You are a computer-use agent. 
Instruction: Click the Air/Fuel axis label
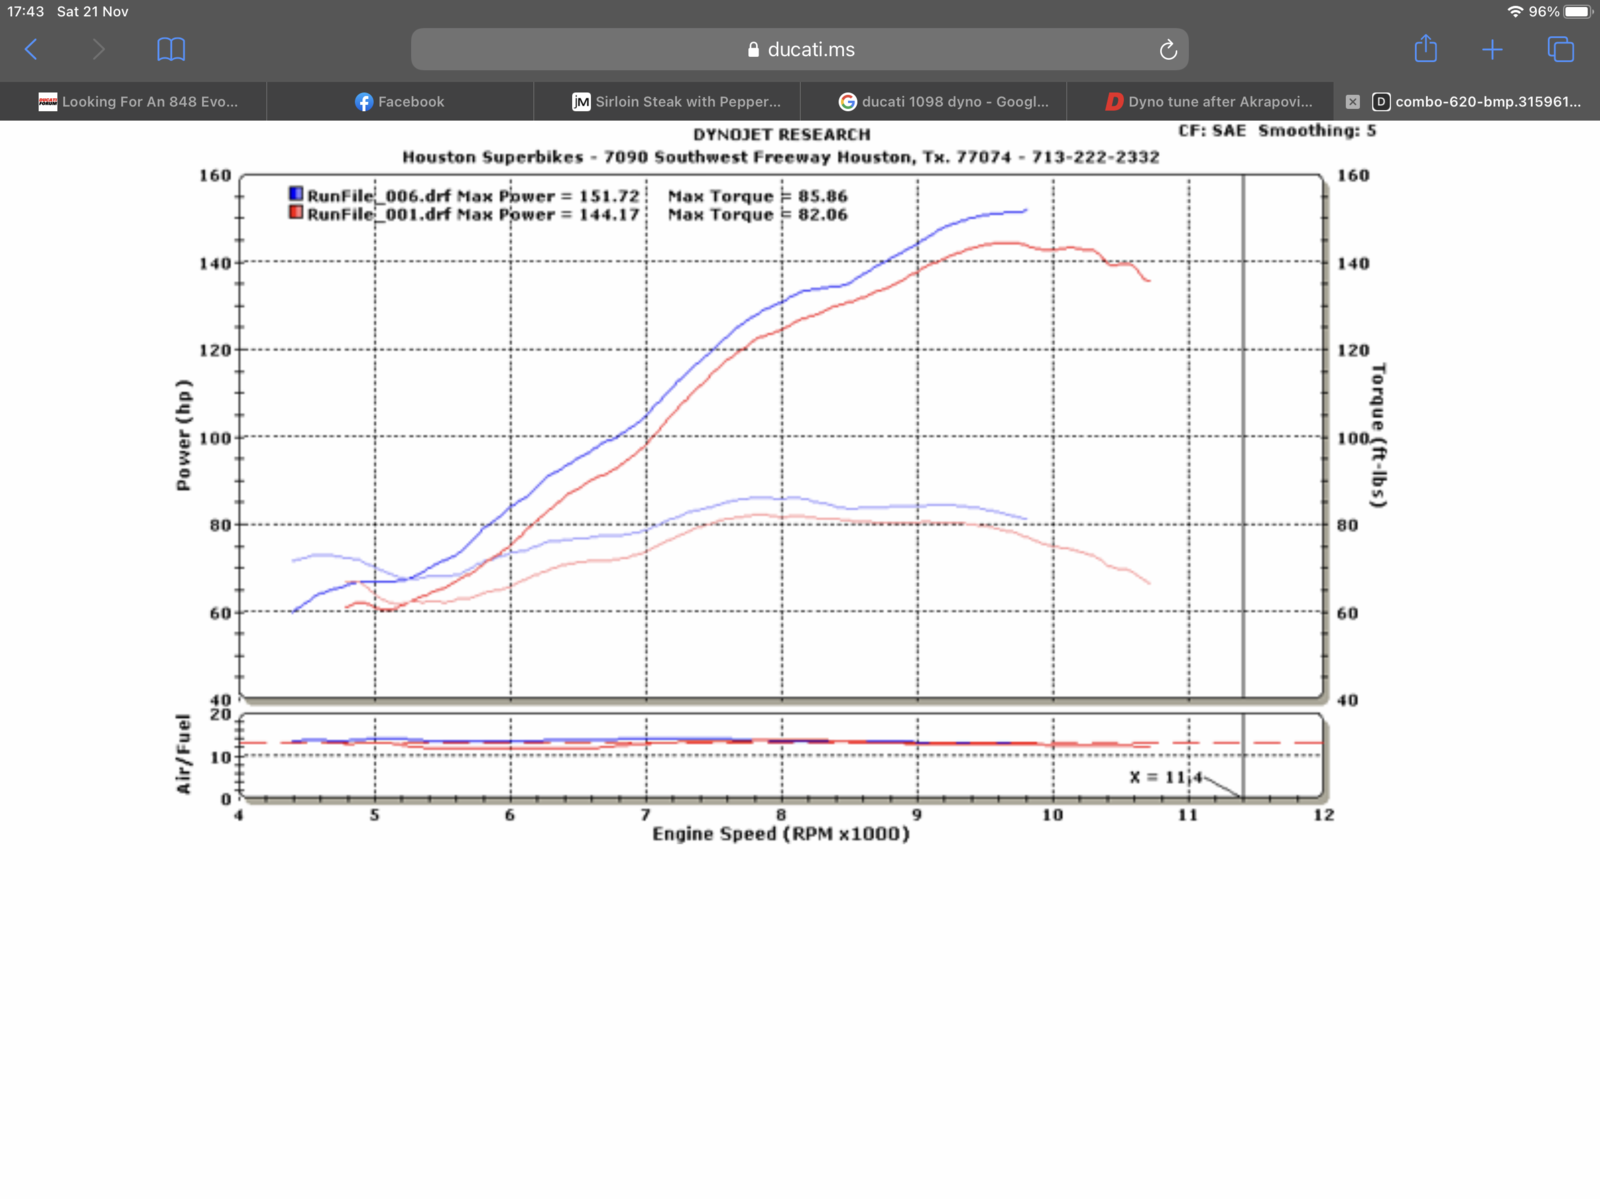(183, 754)
